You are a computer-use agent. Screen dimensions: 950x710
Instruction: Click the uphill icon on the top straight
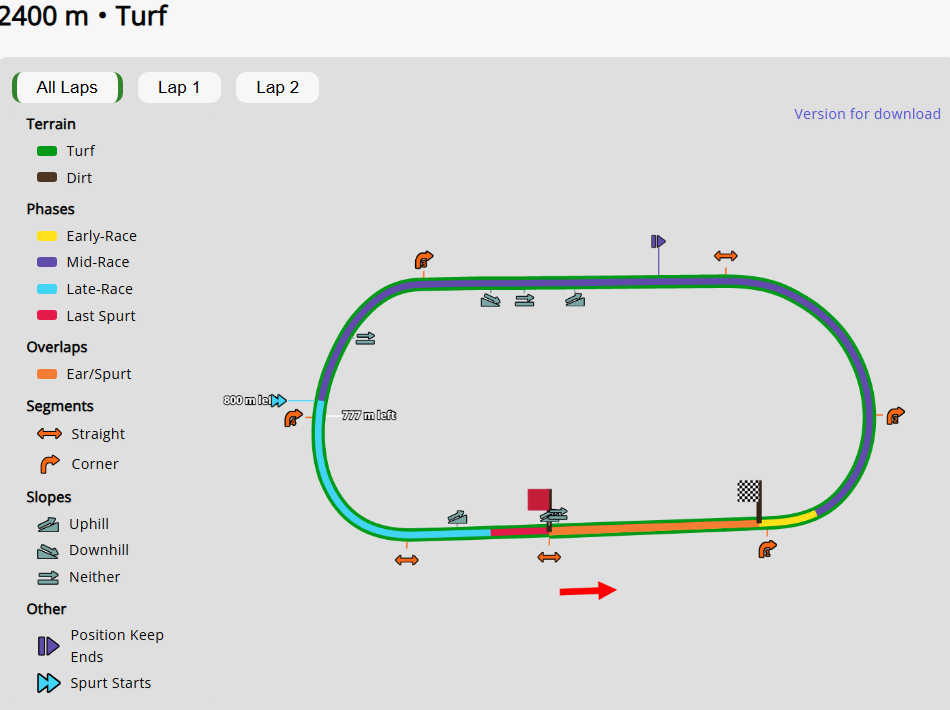pyautogui.click(x=575, y=299)
